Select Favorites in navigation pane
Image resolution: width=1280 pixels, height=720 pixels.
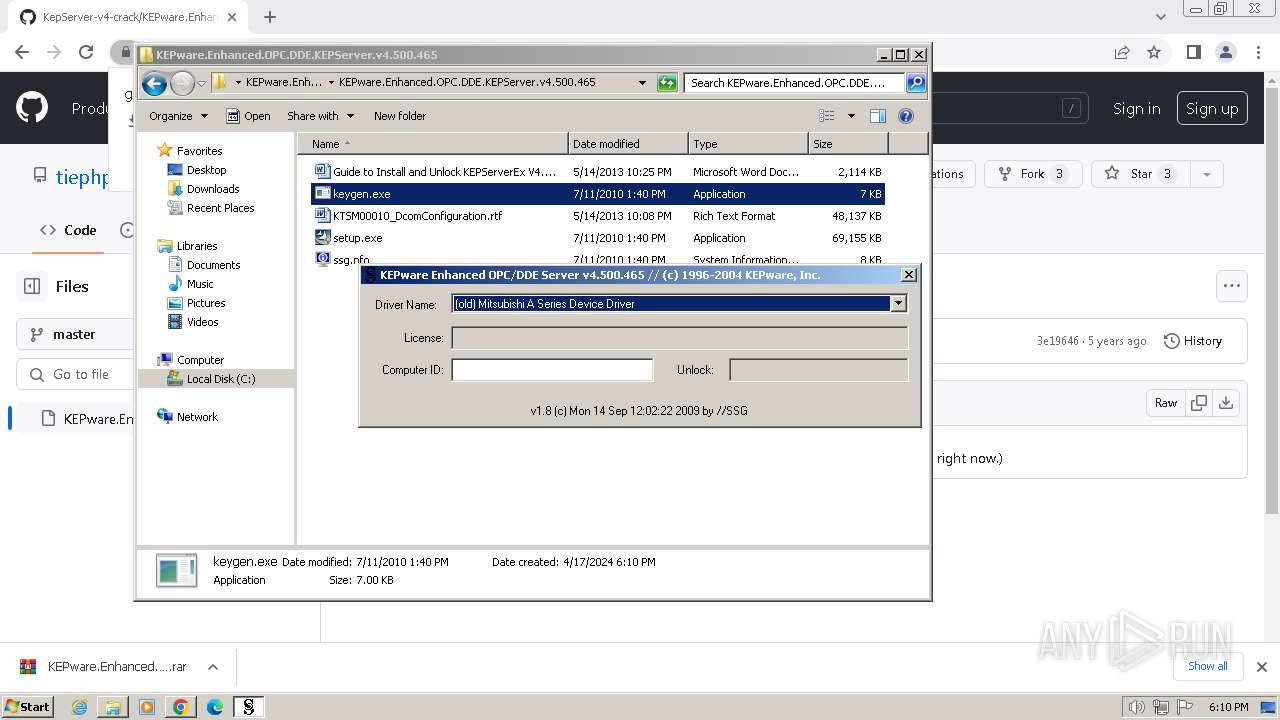(x=199, y=151)
